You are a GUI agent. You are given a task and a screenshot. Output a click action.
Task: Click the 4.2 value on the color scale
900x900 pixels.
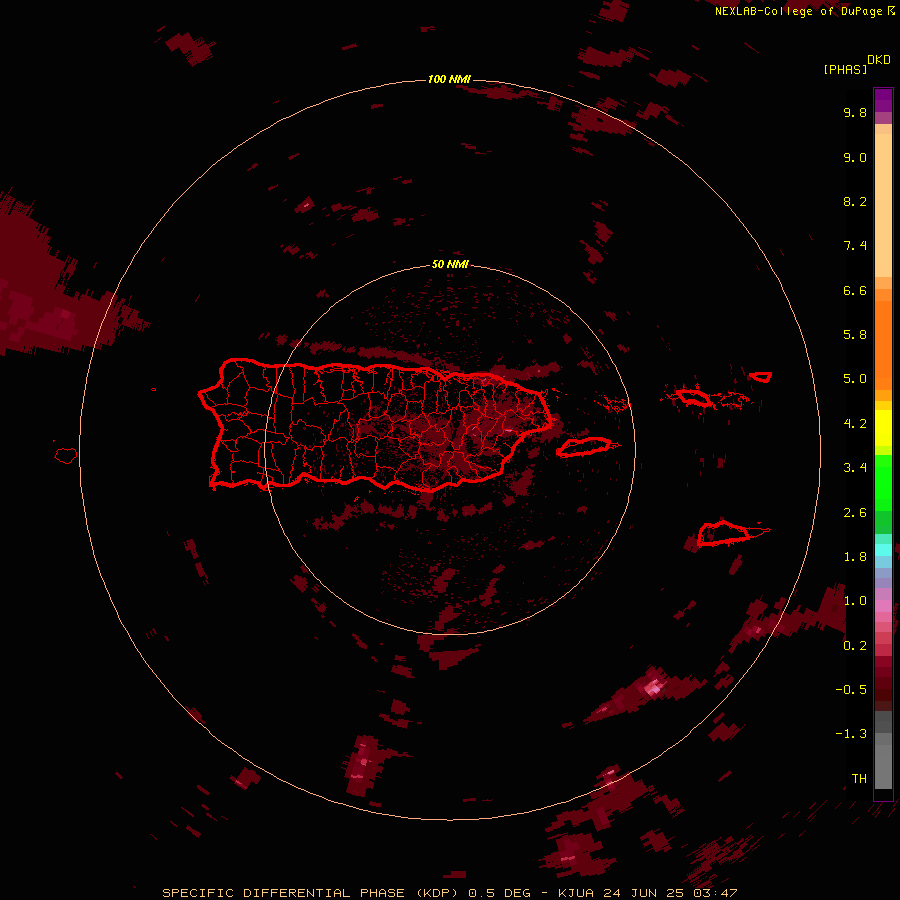coord(855,424)
